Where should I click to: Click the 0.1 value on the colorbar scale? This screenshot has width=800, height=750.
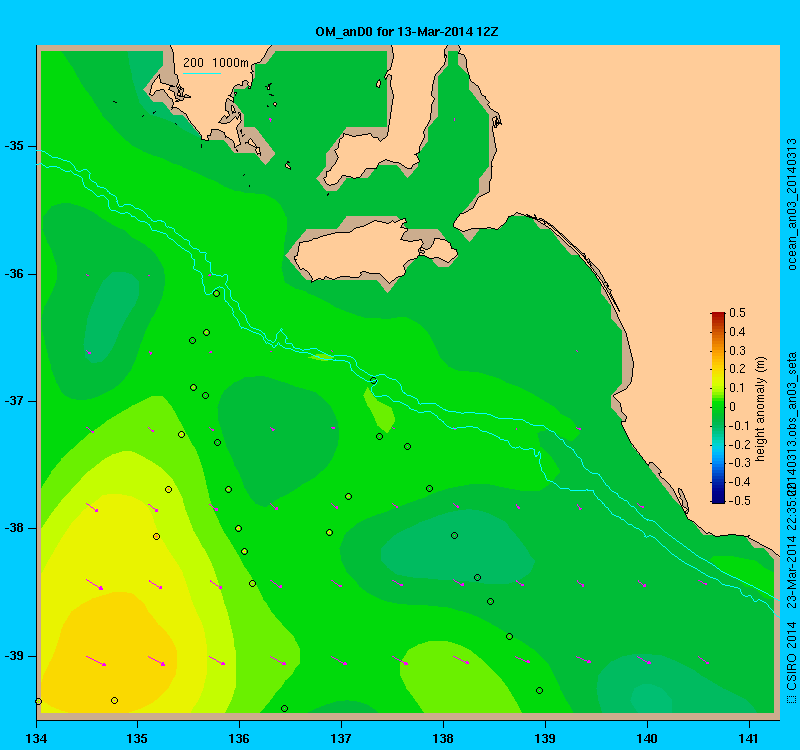(737, 388)
